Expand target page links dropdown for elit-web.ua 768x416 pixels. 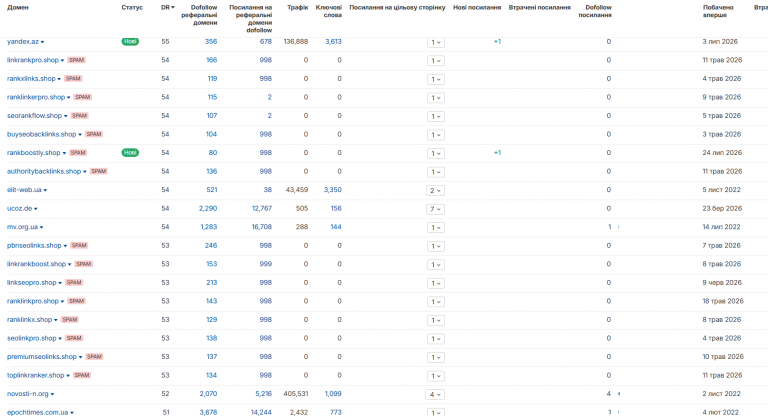[435, 191]
